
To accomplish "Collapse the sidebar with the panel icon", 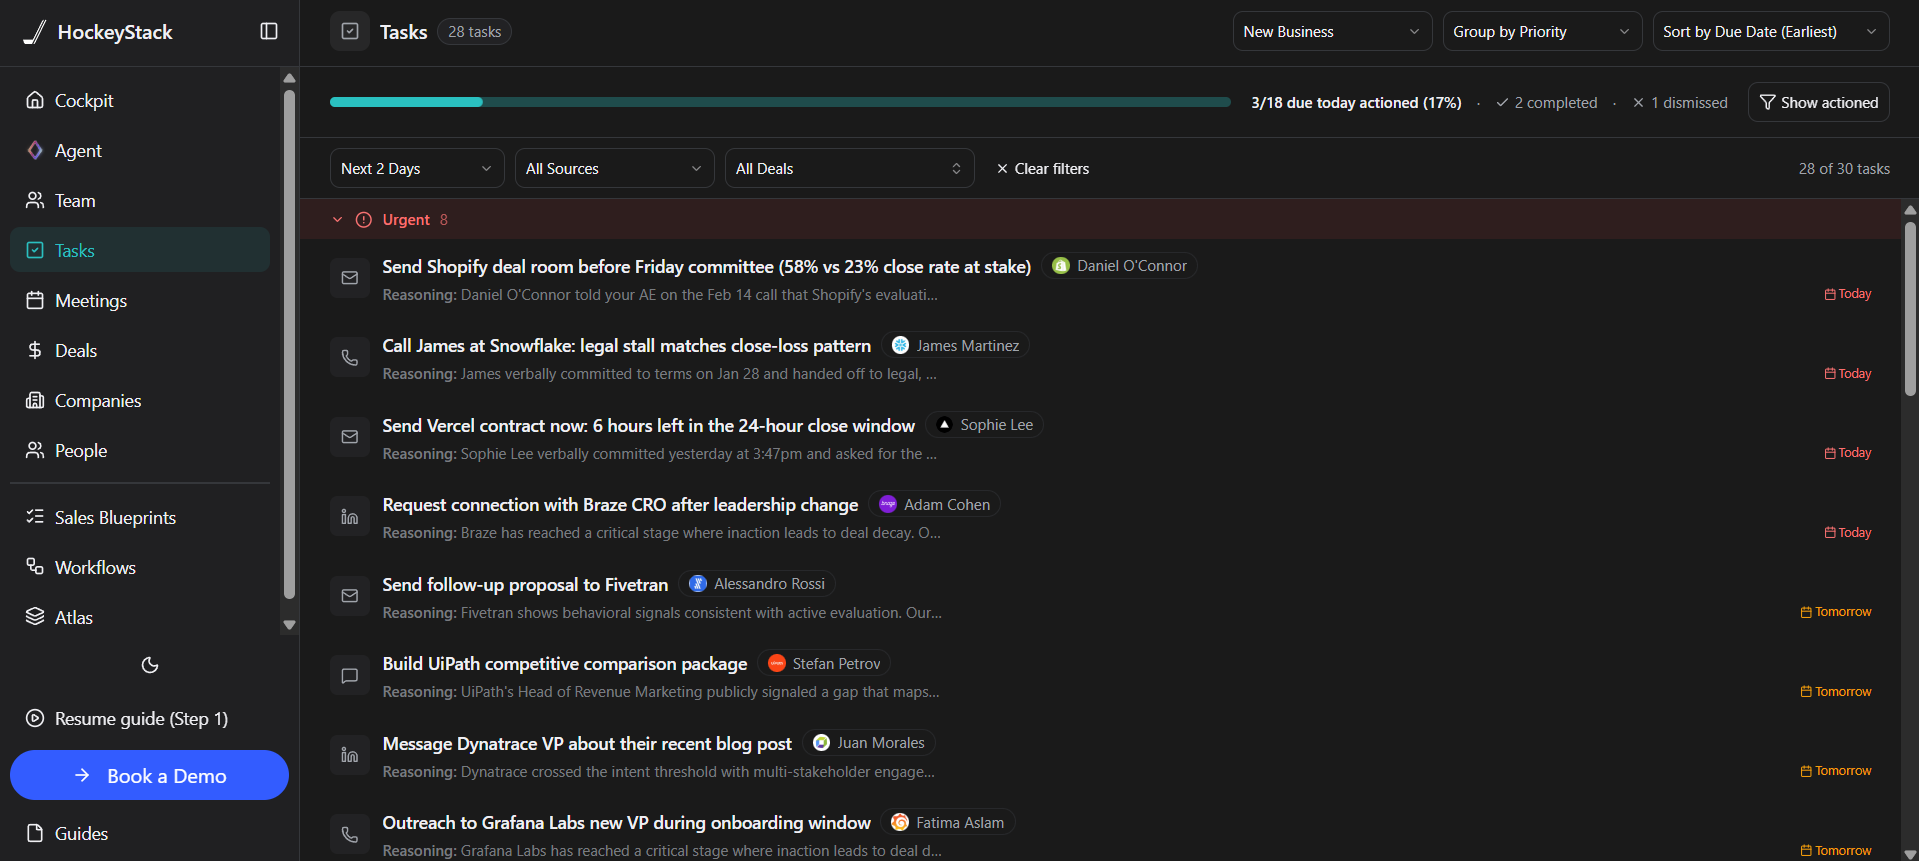I will tap(269, 31).
